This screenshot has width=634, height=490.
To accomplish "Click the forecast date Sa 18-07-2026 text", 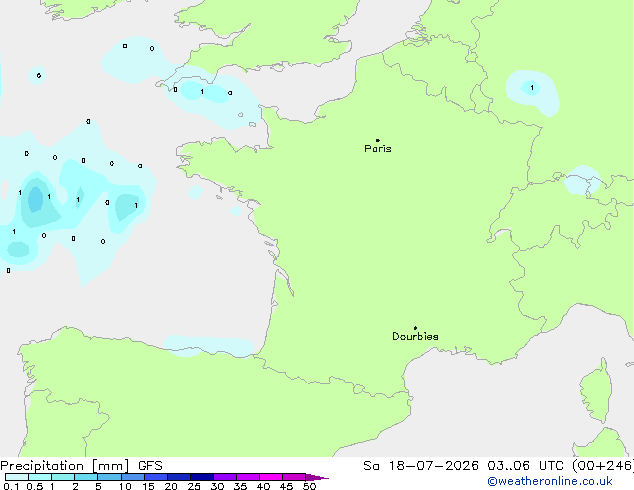I will 421,466.
